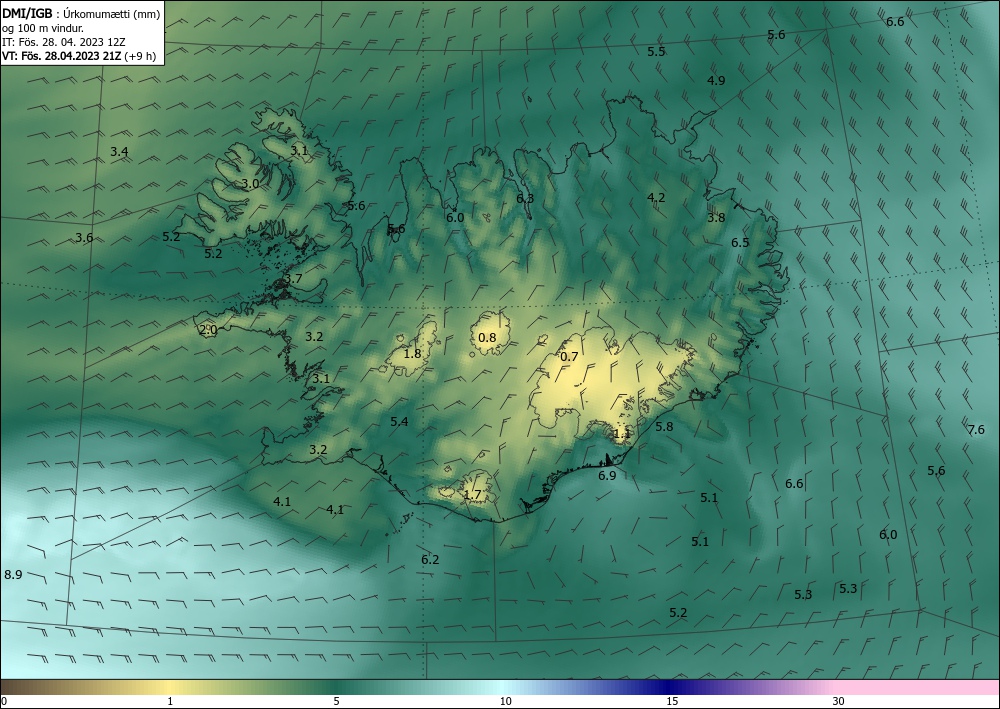Image resolution: width=1000 pixels, height=709 pixels.
Task: Click the 4.2 value in northeast Iceland
Action: [656, 198]
